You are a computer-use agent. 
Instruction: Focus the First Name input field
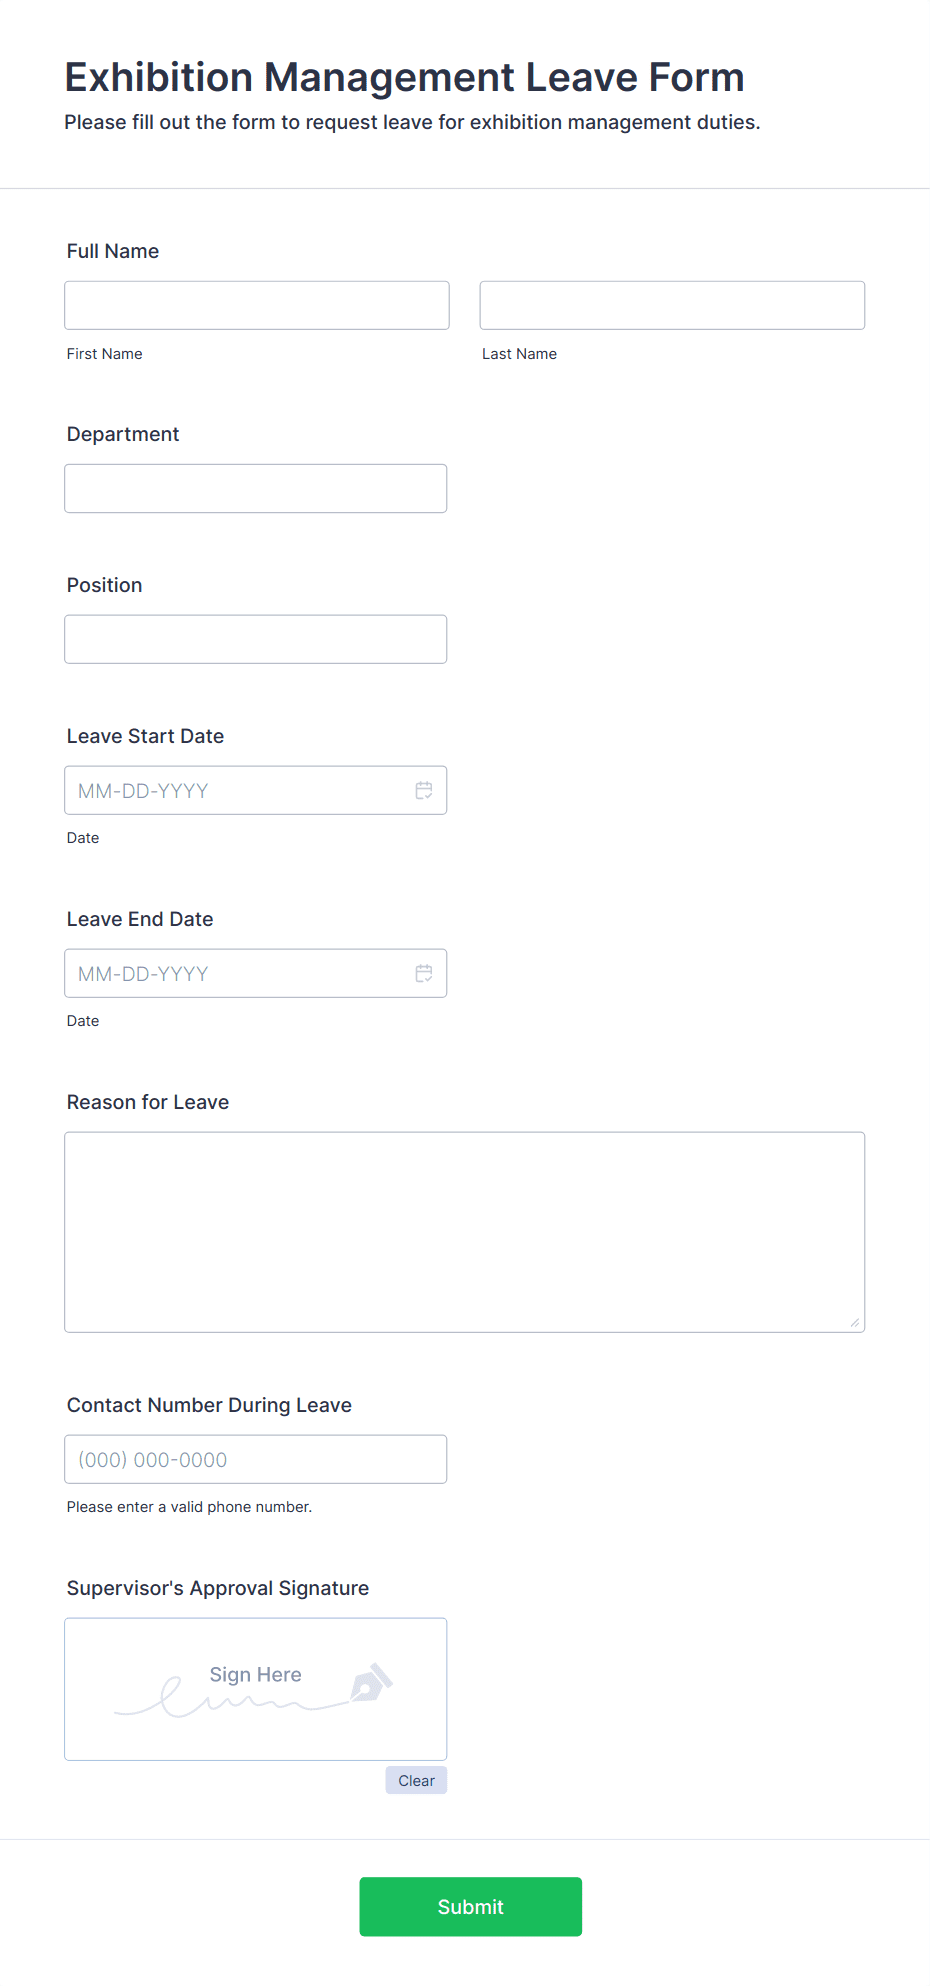257,305
